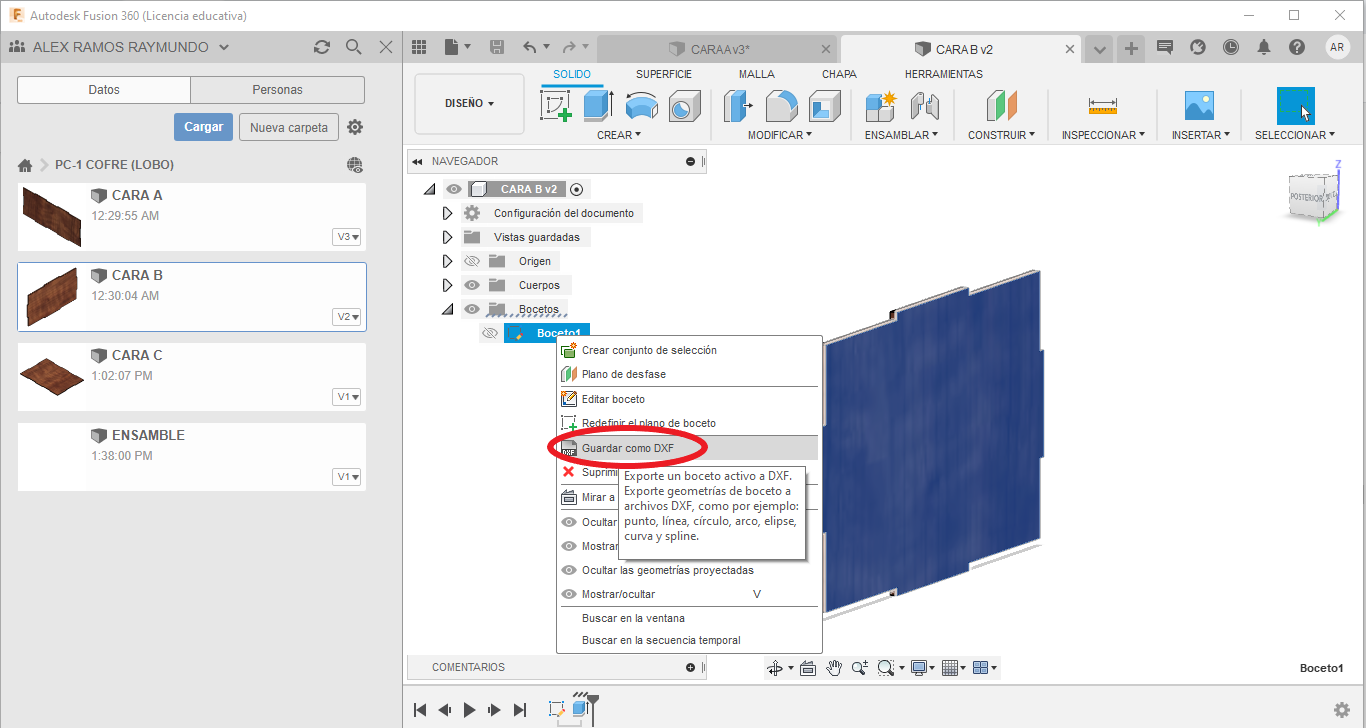Open the MODIFICAR dropdown menu

(x=780, y=135)
